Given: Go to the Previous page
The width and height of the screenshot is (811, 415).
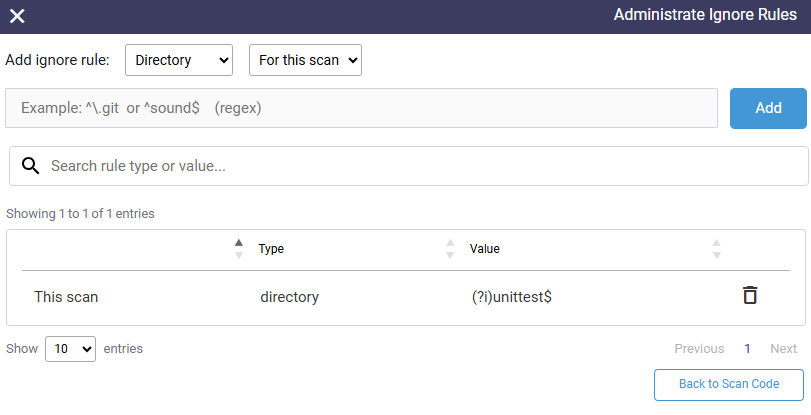Looking at the screenshot, I should (x=699, y=349).
